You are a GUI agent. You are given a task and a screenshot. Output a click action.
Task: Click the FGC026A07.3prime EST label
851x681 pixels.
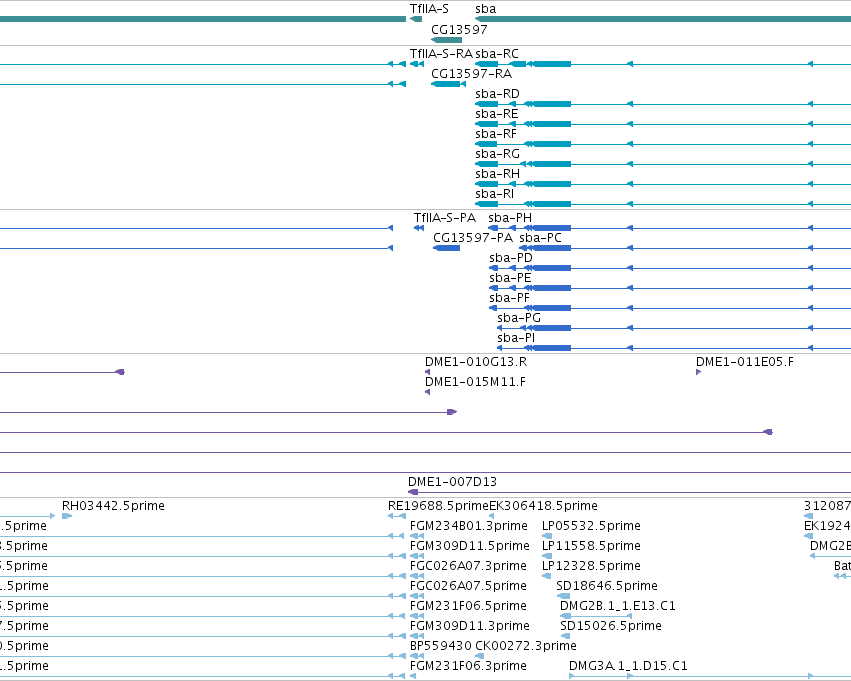[x=468, y=566]
